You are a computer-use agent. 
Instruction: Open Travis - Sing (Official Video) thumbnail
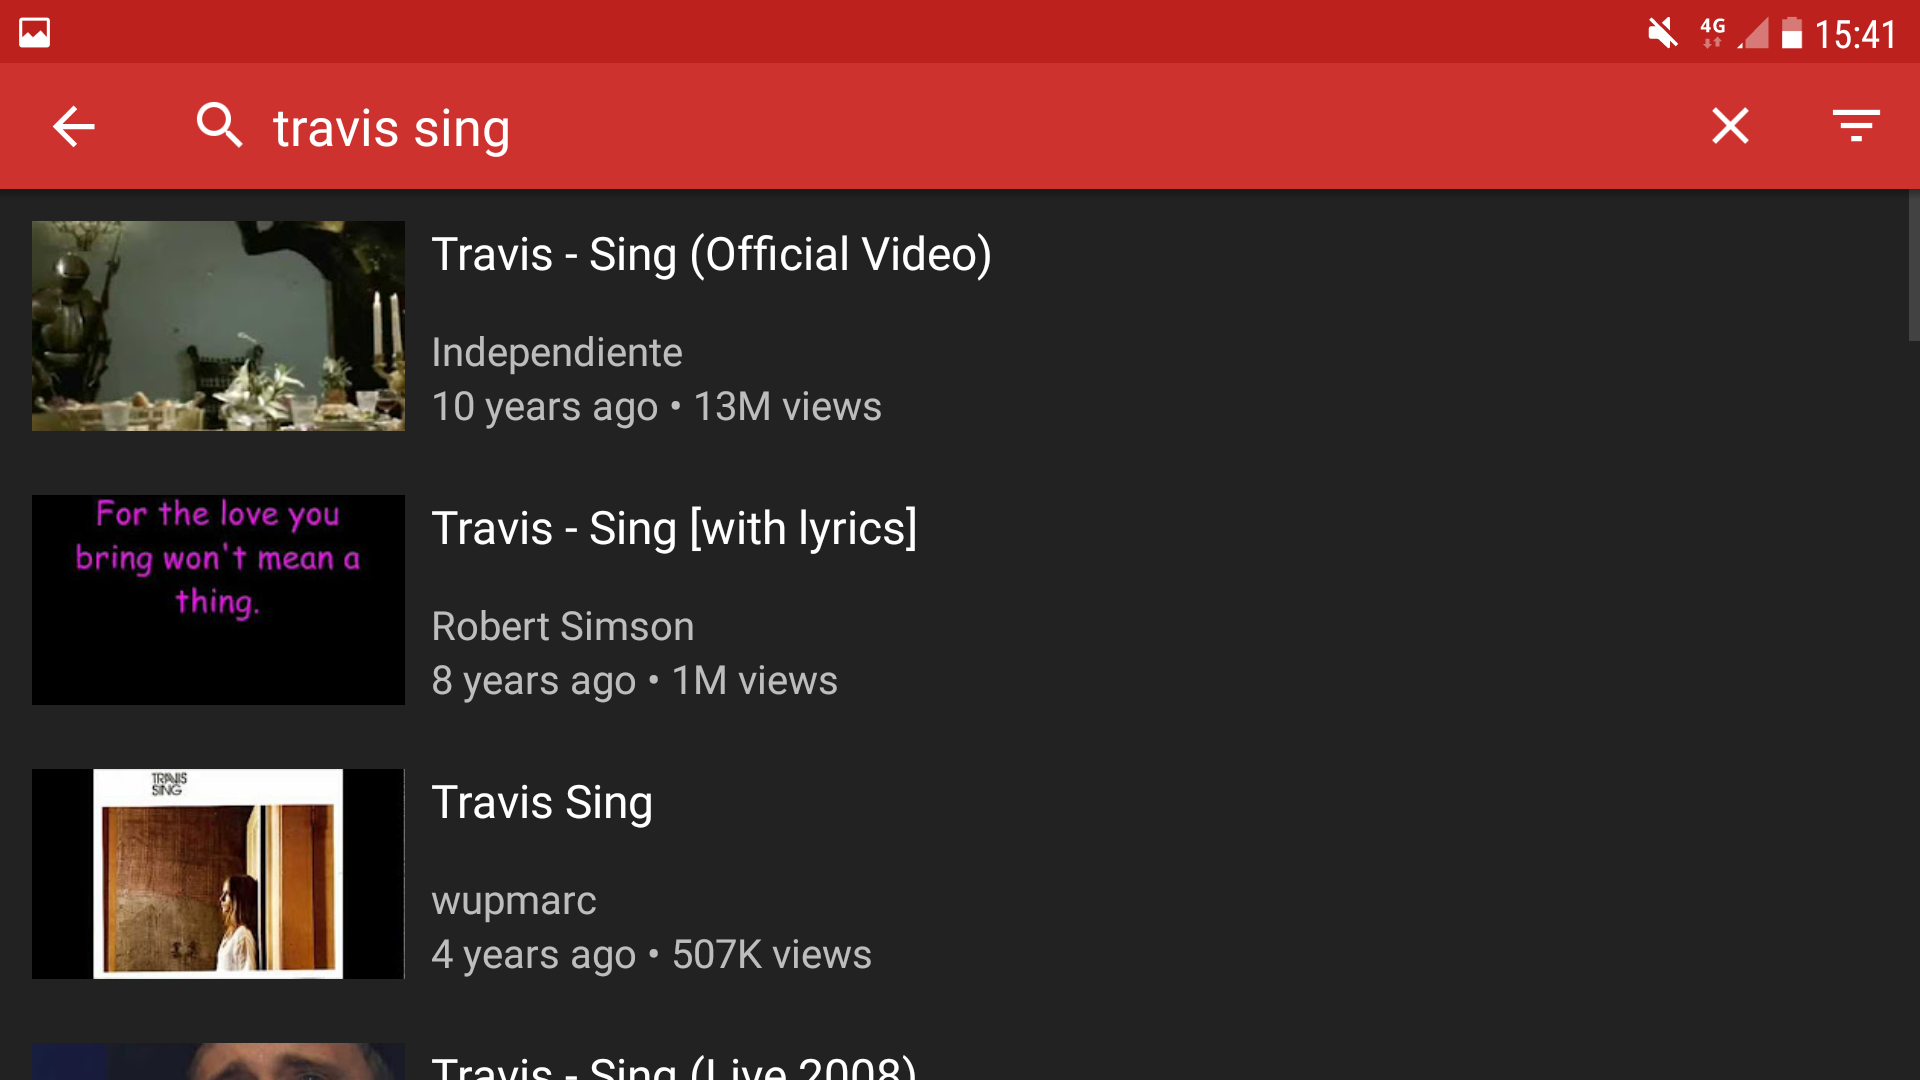[x=218, y=326]
